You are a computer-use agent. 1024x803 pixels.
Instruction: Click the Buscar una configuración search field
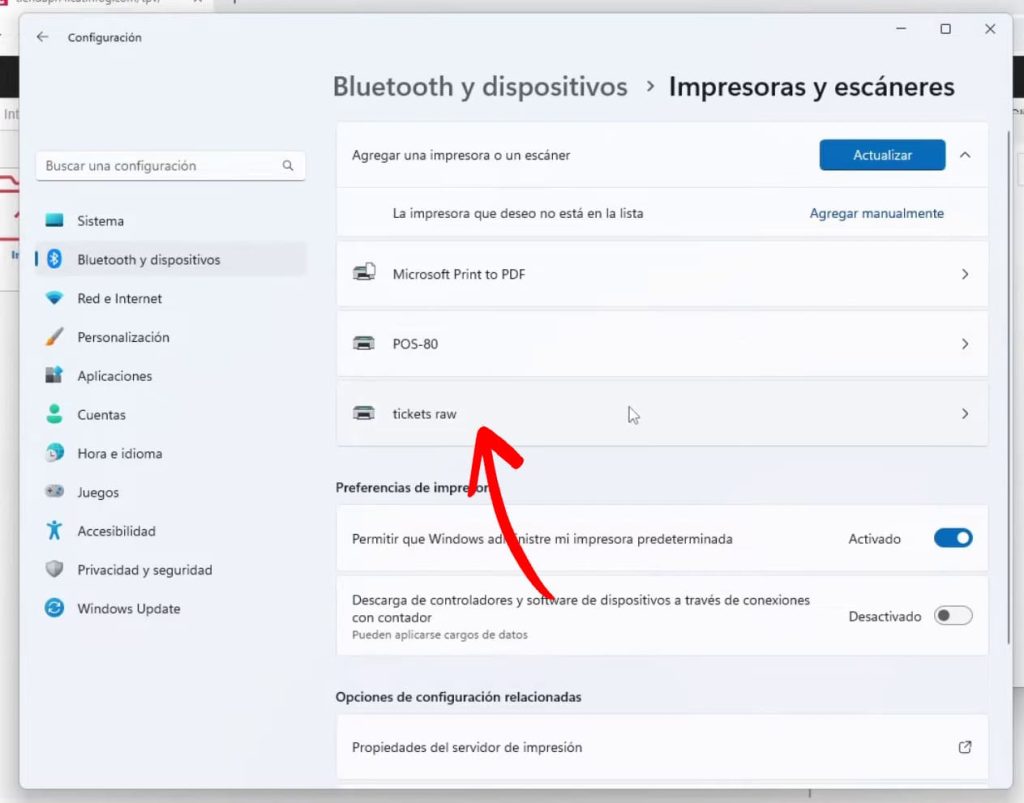pyautogui.click(x=160, y=166)
